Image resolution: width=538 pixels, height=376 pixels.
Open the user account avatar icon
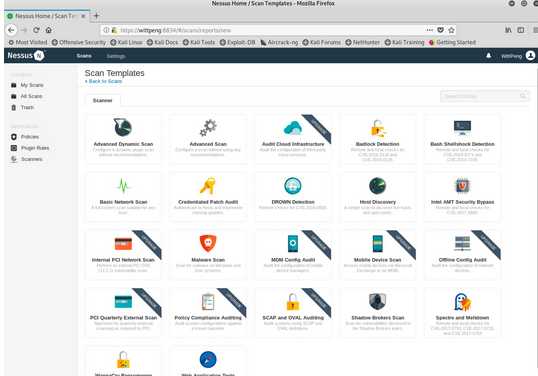pyautogui.click(x=530, y=56)
